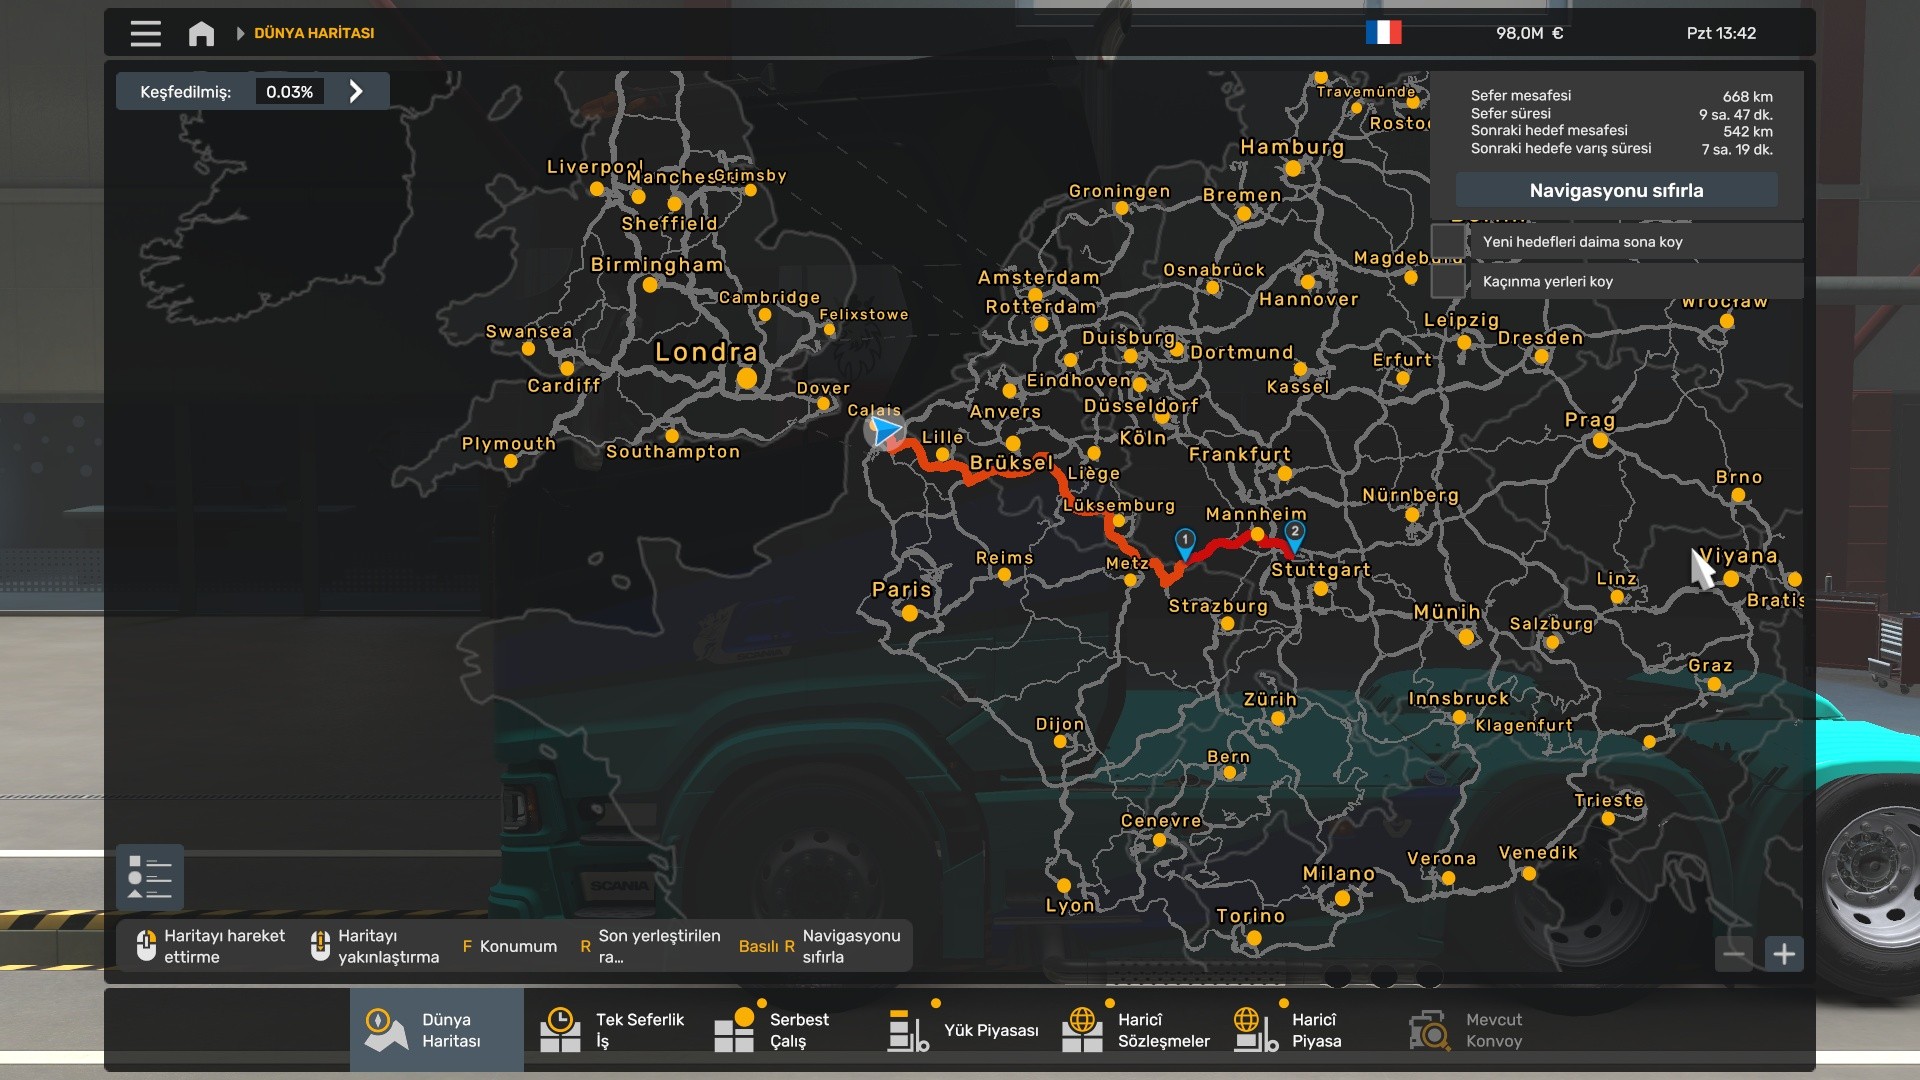Click the DÜNYA HARİTASI breadcrumb
Screen dimensions: 1920x1080
point(314,33)
